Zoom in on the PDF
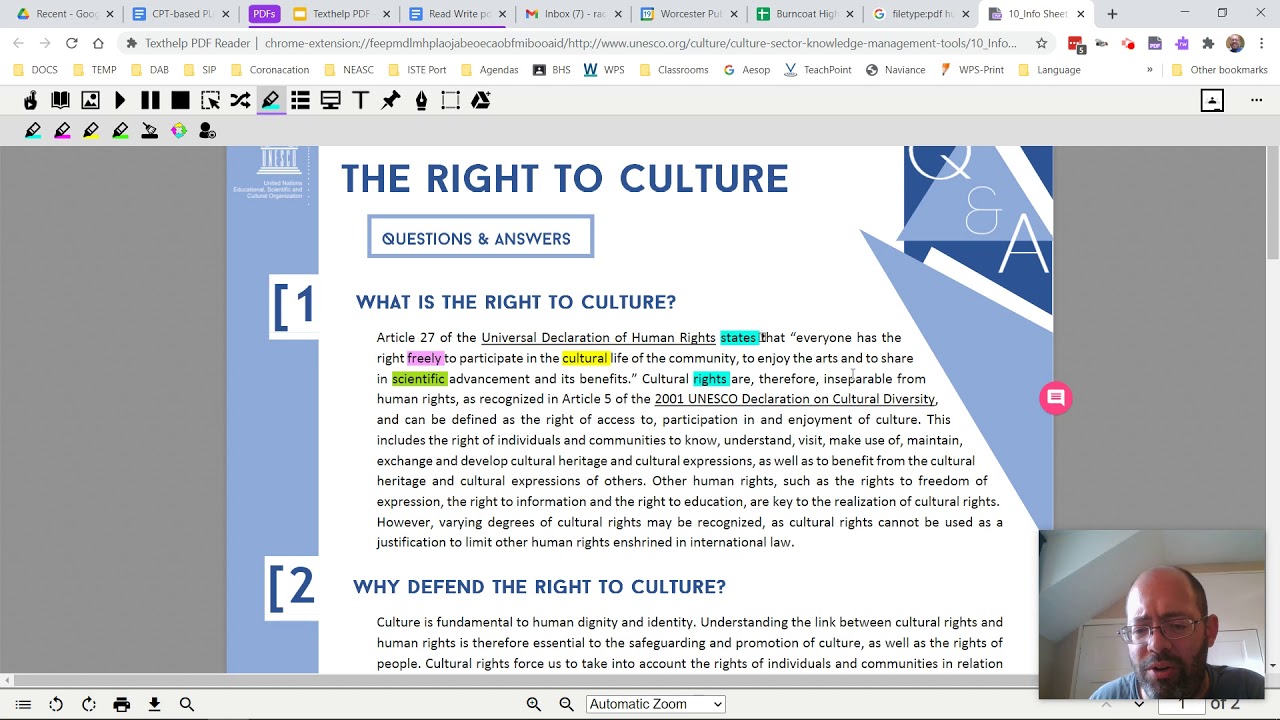Screen dimensions: 1280x720 pyautogui.click(x=534, y=704)
